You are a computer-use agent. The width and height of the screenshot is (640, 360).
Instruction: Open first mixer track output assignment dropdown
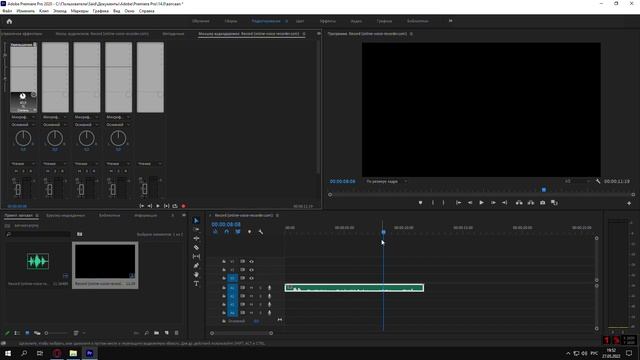tap(23, 124)
